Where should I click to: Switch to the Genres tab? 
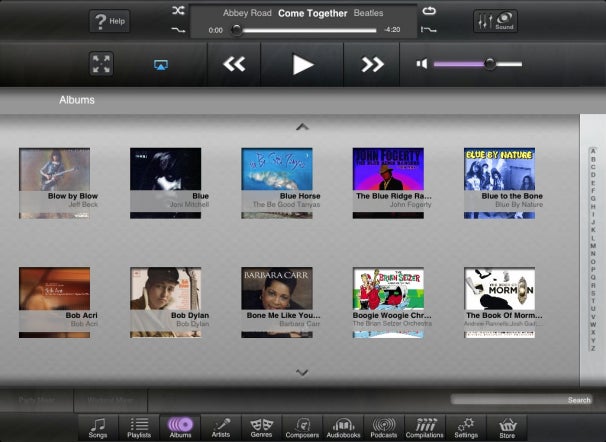point(262,428)
